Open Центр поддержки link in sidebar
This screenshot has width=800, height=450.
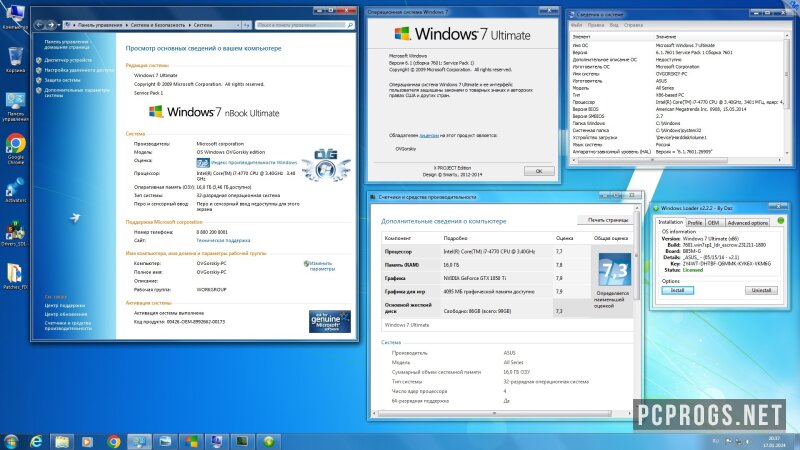click(64, 306)
